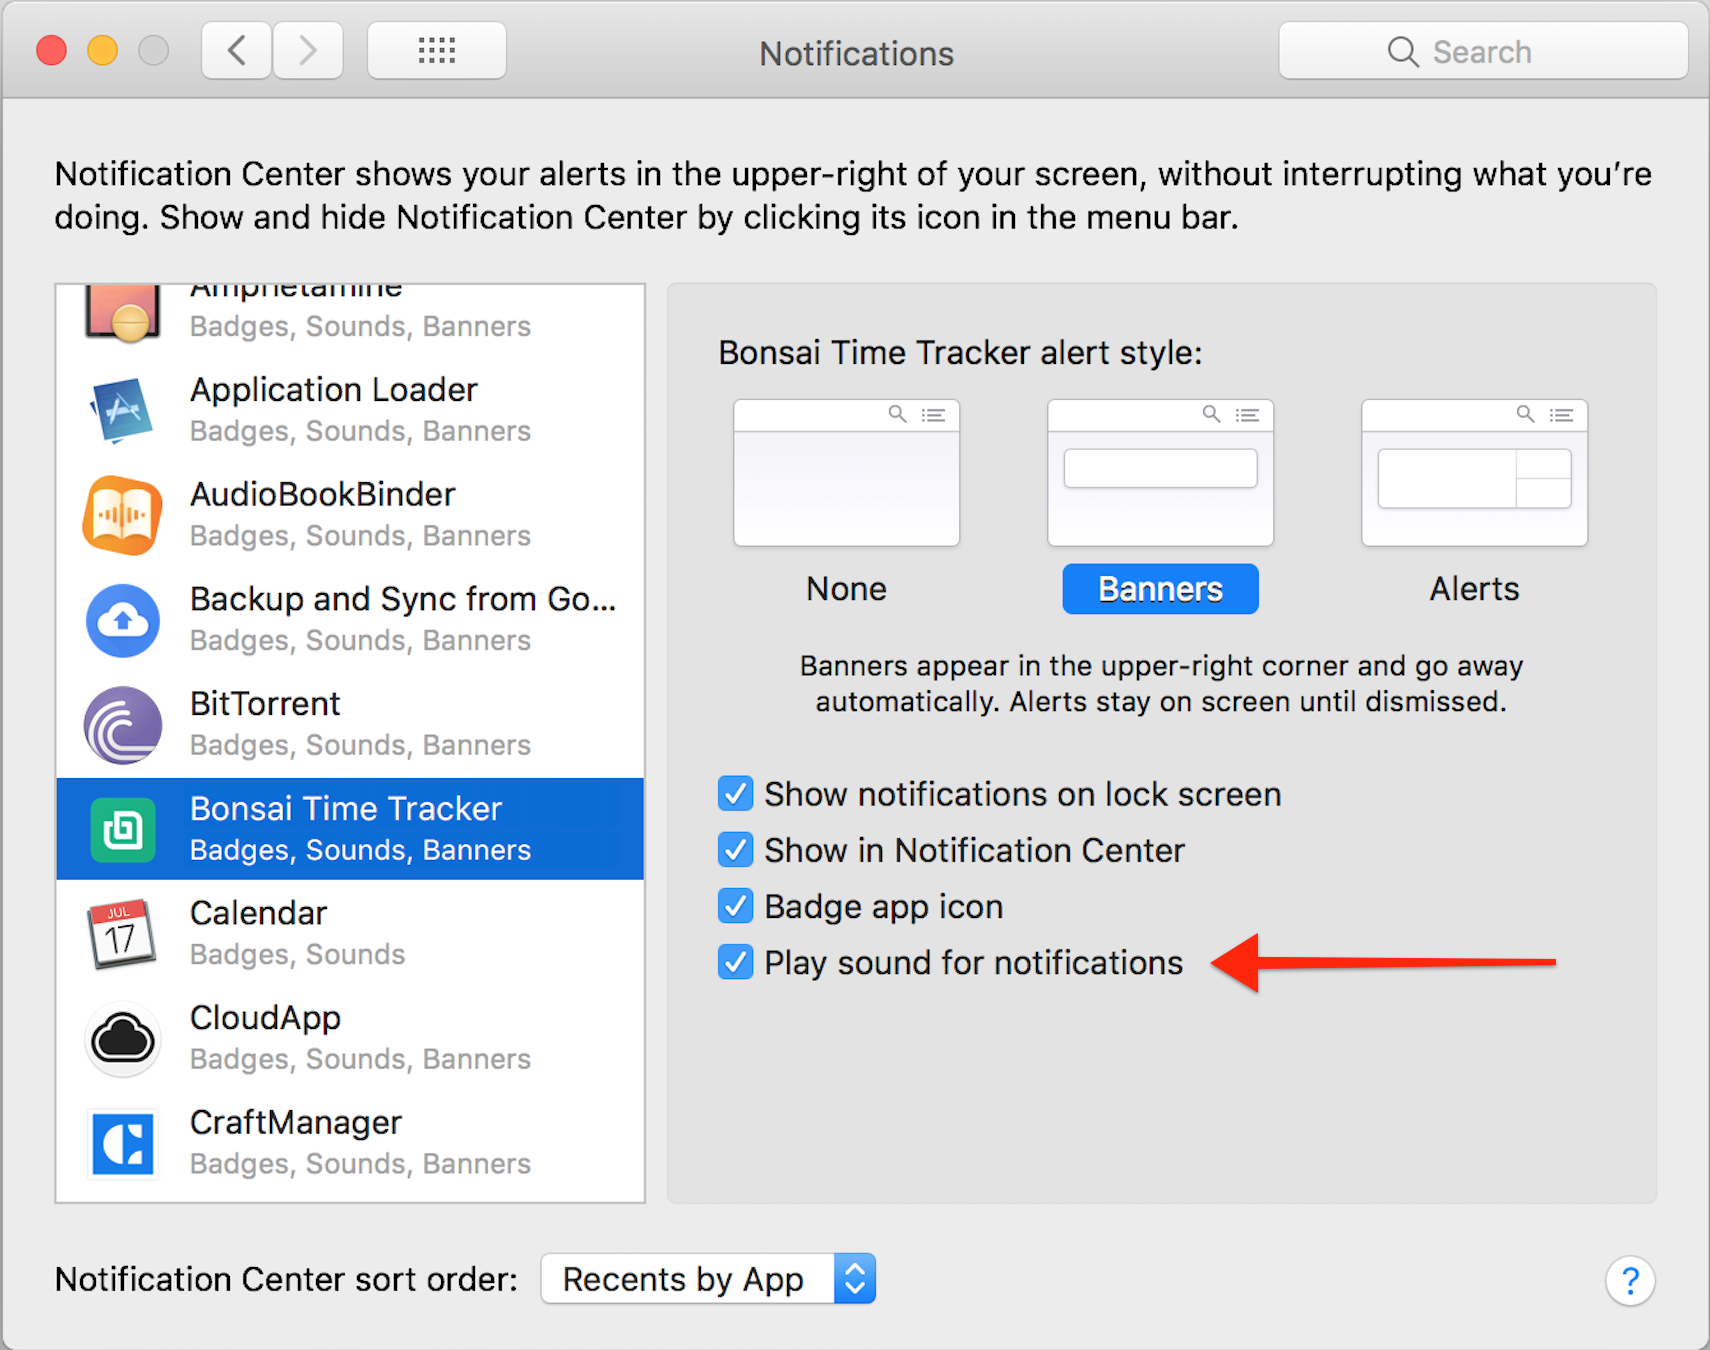
Task: Select CloudApp in the app list
Action: pyautogui.click(x=350, y=1039)
